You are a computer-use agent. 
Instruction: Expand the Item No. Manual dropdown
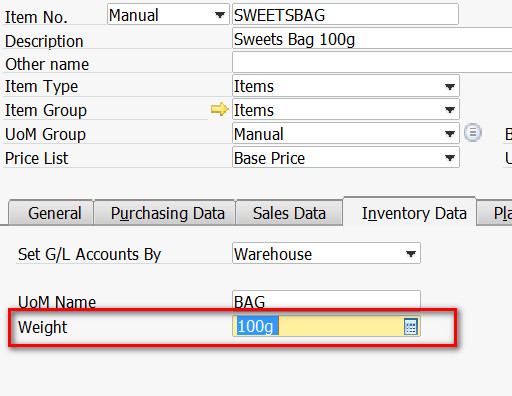(219, 15)
